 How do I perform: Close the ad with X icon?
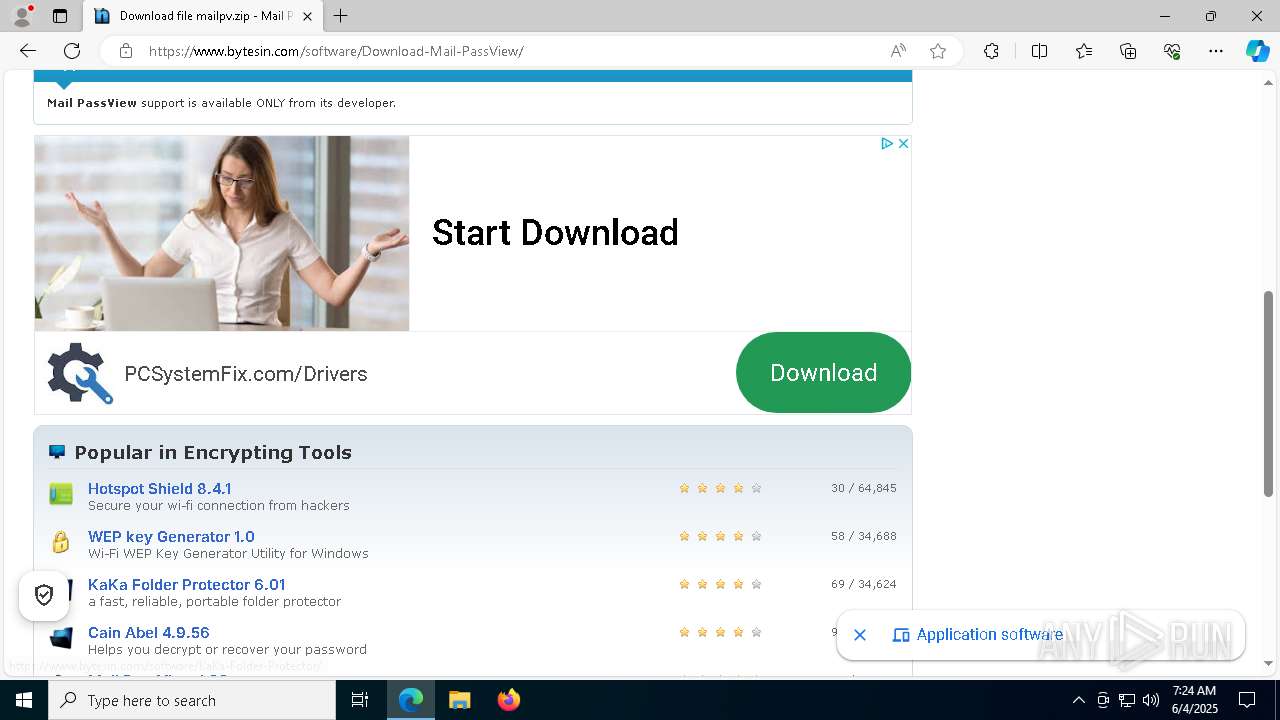[903, 144]
